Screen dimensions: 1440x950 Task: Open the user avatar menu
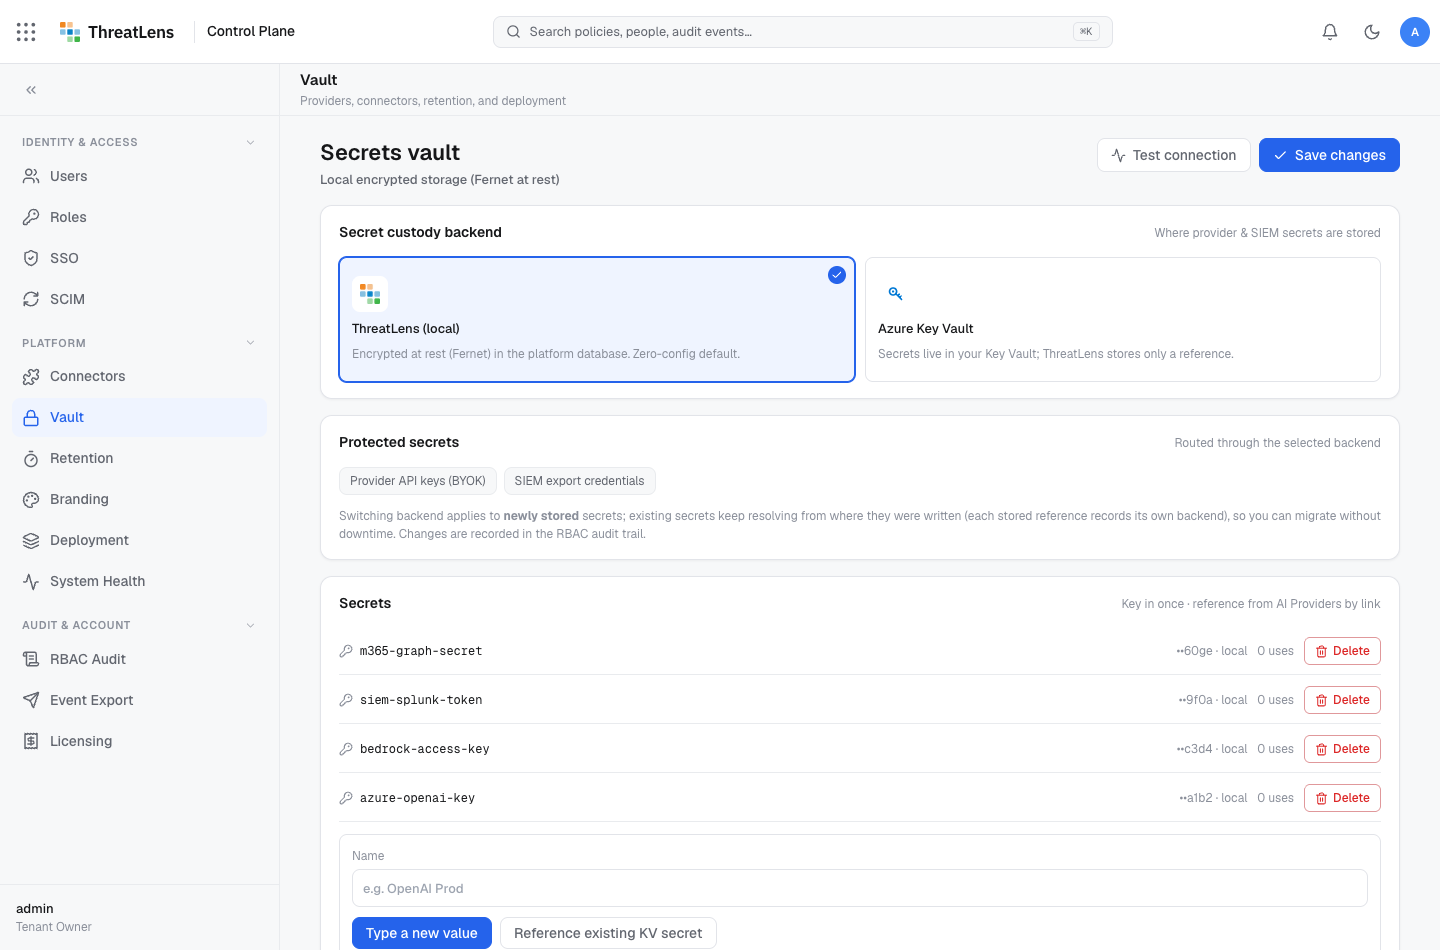(1415, 32)
